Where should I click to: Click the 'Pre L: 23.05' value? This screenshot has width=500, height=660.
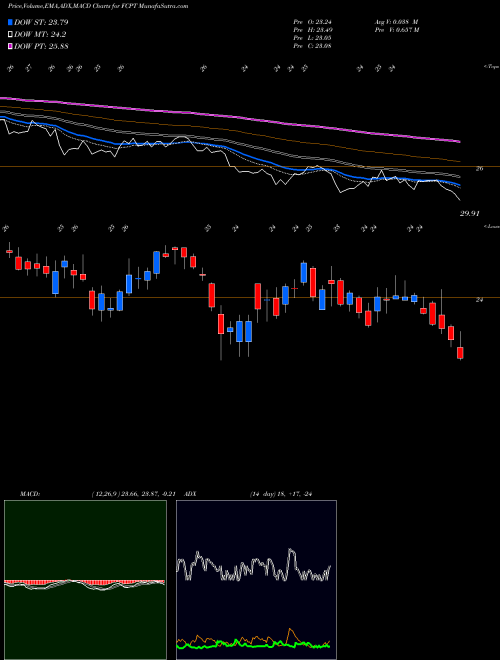coord(312,38)
